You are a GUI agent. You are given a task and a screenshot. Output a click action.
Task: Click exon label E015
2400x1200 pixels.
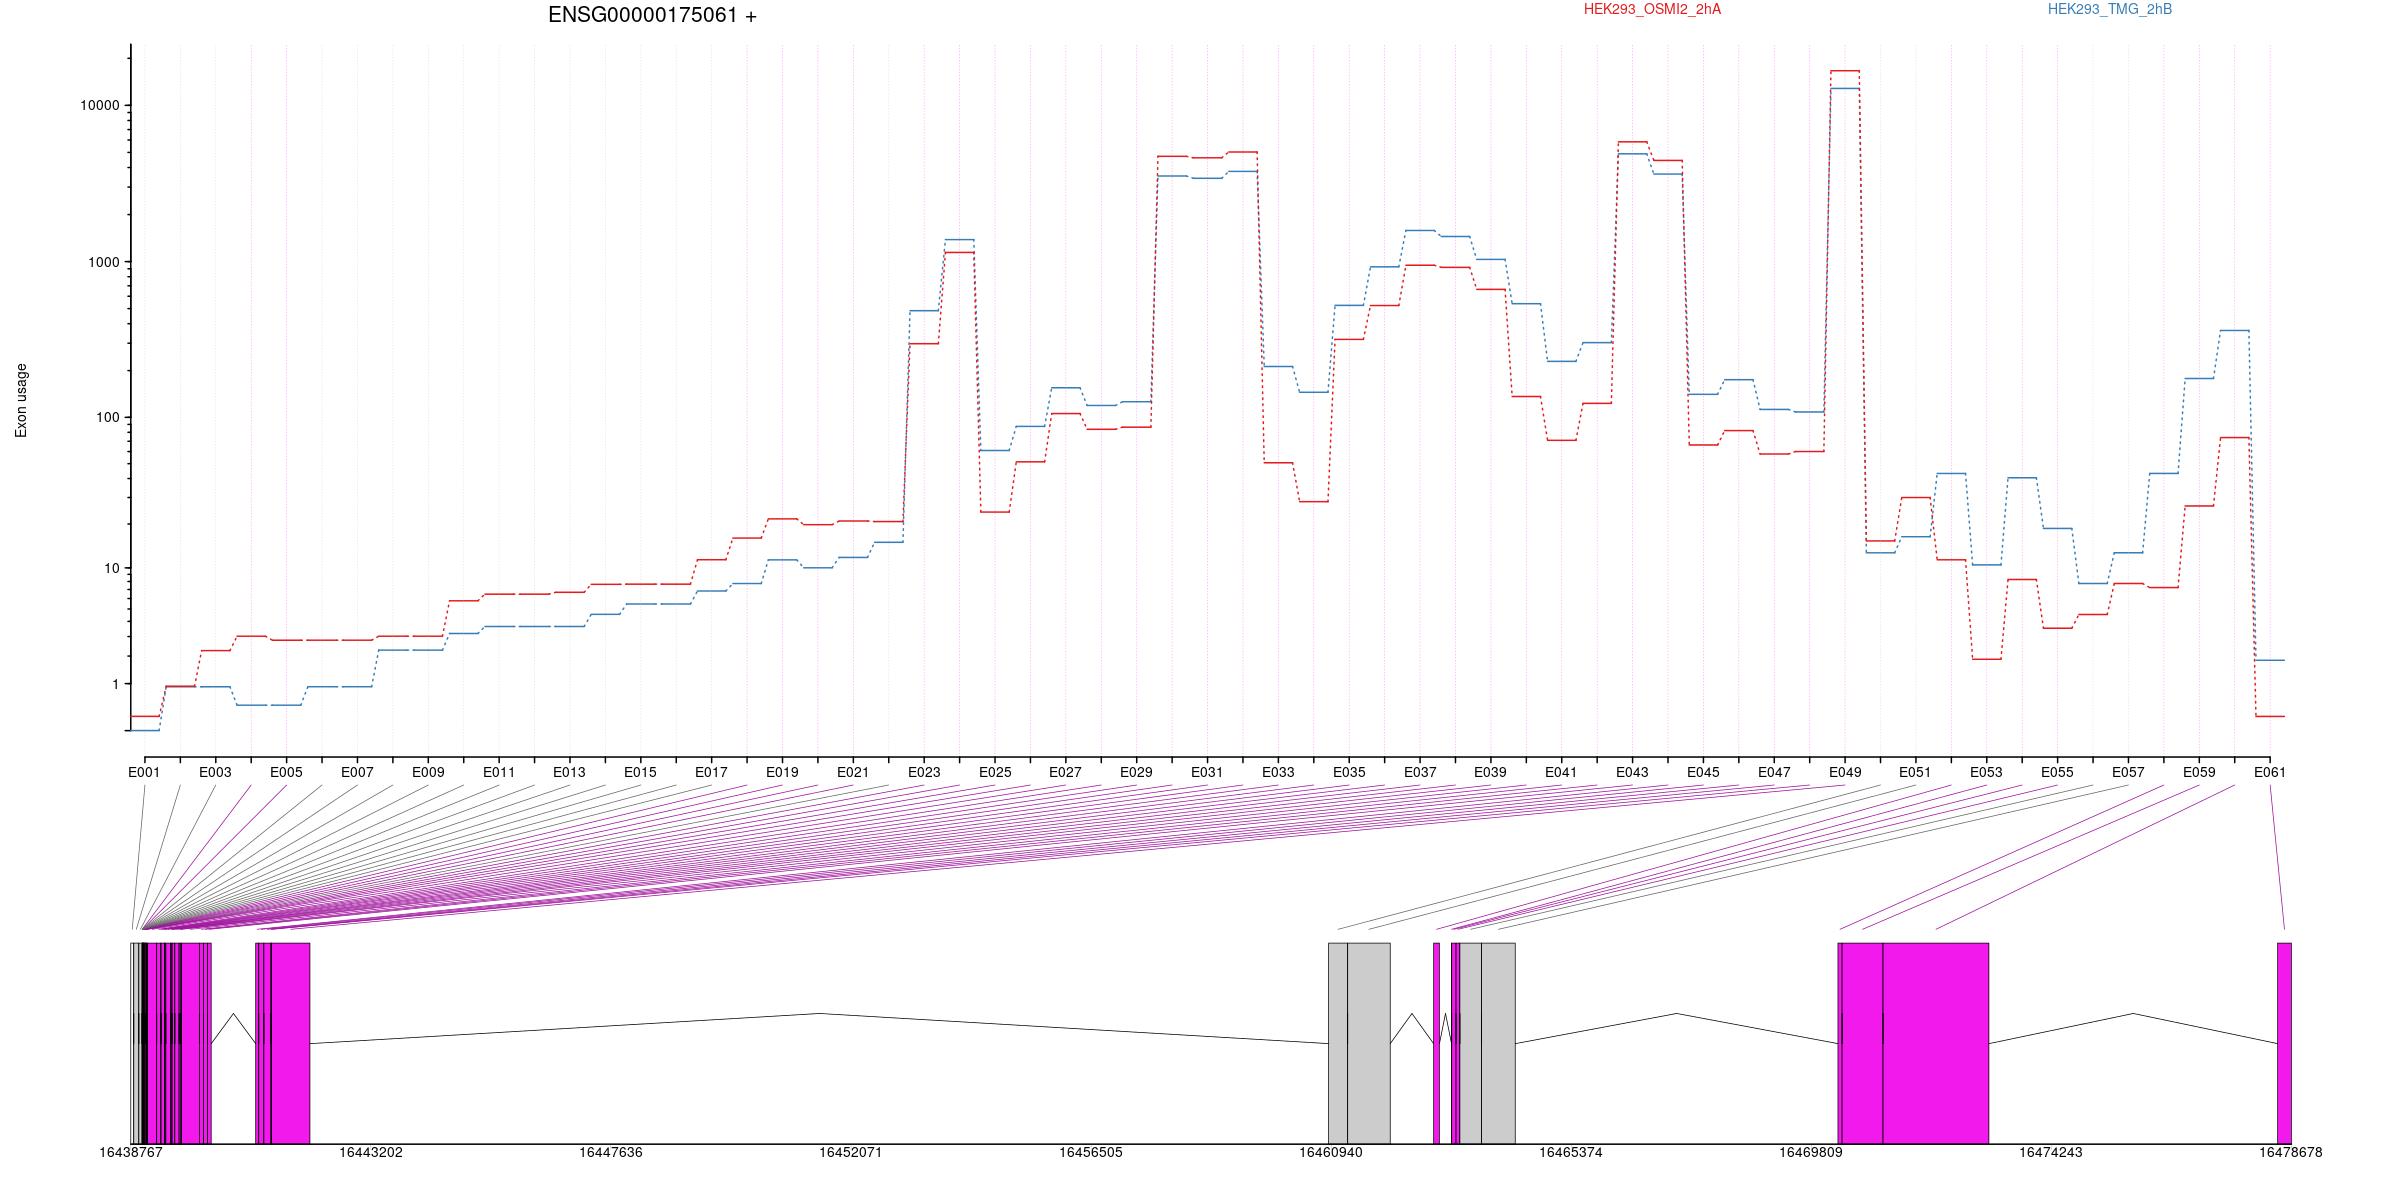click(x=640, y=772)
